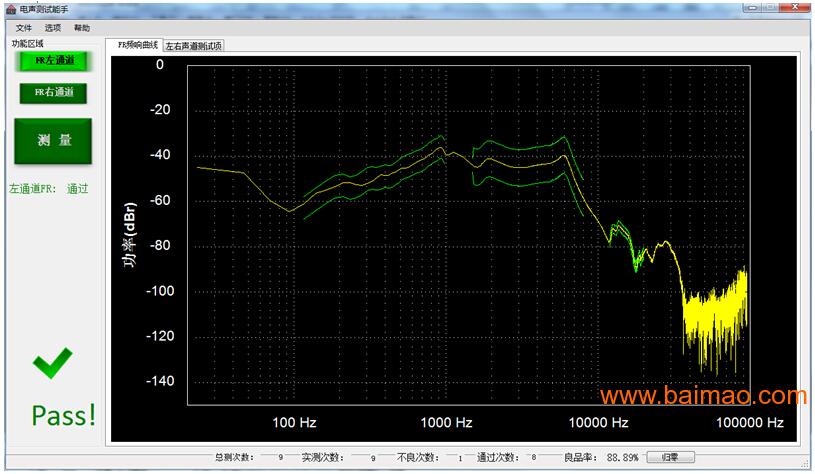Click the 良品率 percentage field
The height and width of the screenshot is (474, 815).
point(622,458)
